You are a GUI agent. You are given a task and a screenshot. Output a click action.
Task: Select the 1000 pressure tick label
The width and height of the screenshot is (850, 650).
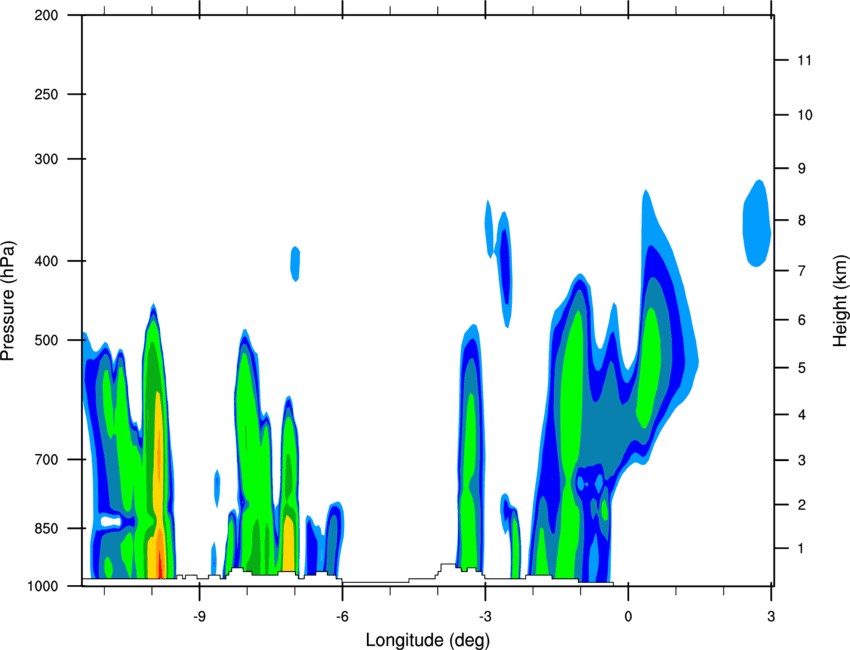(42, 586)
